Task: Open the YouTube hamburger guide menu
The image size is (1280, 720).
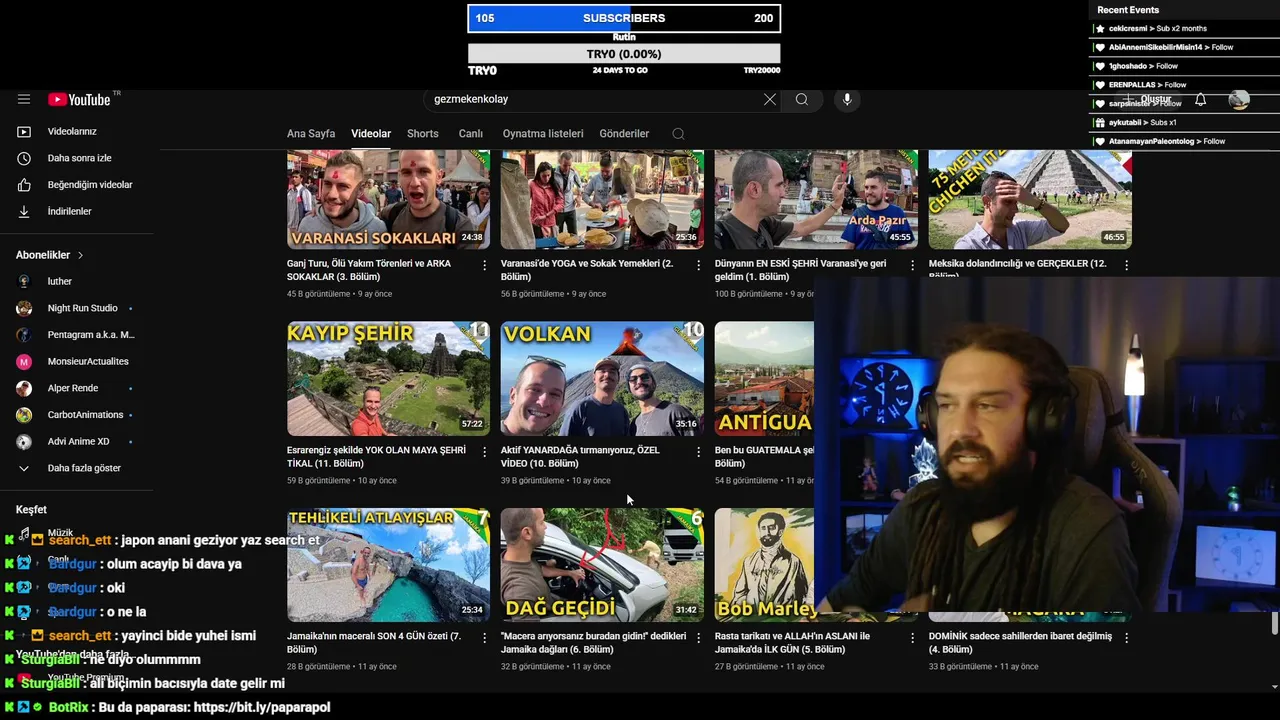Action: (x=24, y=99)
